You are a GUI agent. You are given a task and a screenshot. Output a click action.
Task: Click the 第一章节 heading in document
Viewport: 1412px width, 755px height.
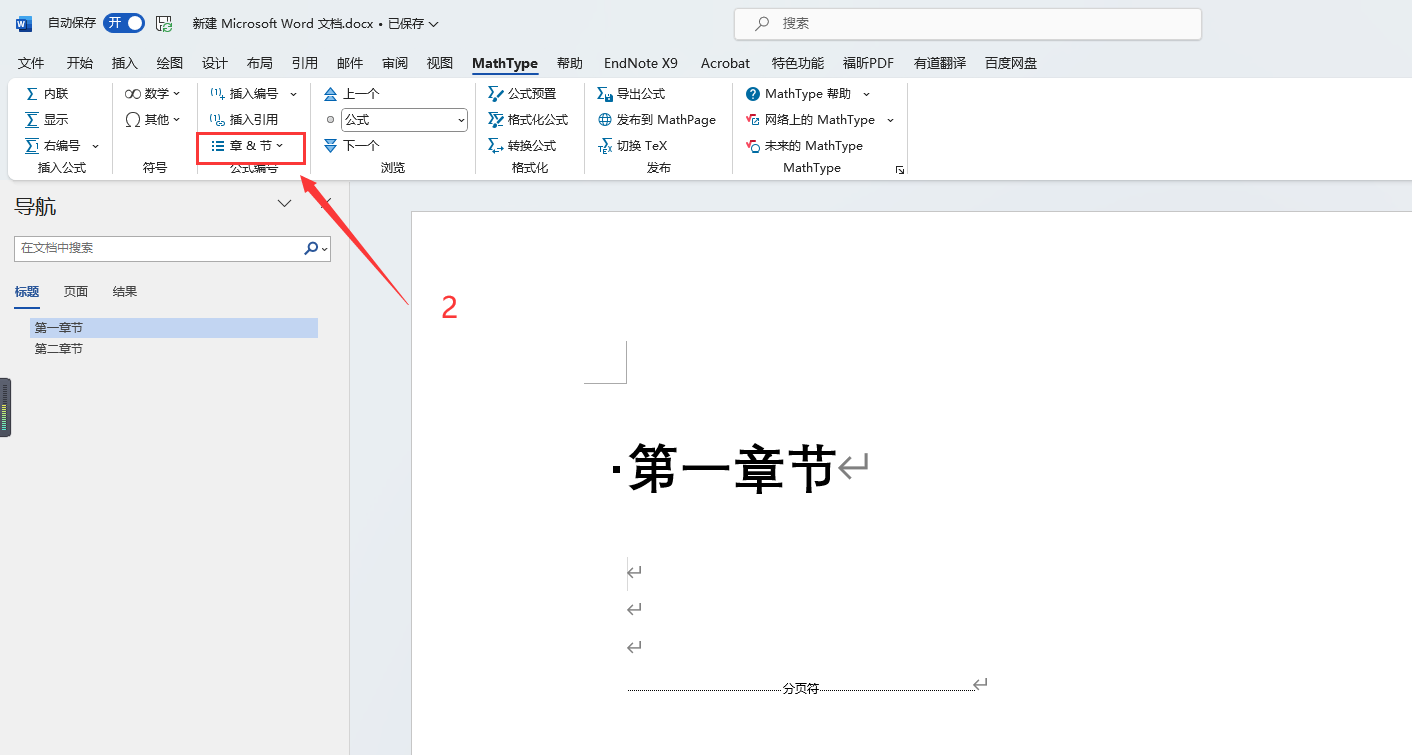tap(731, 468)
